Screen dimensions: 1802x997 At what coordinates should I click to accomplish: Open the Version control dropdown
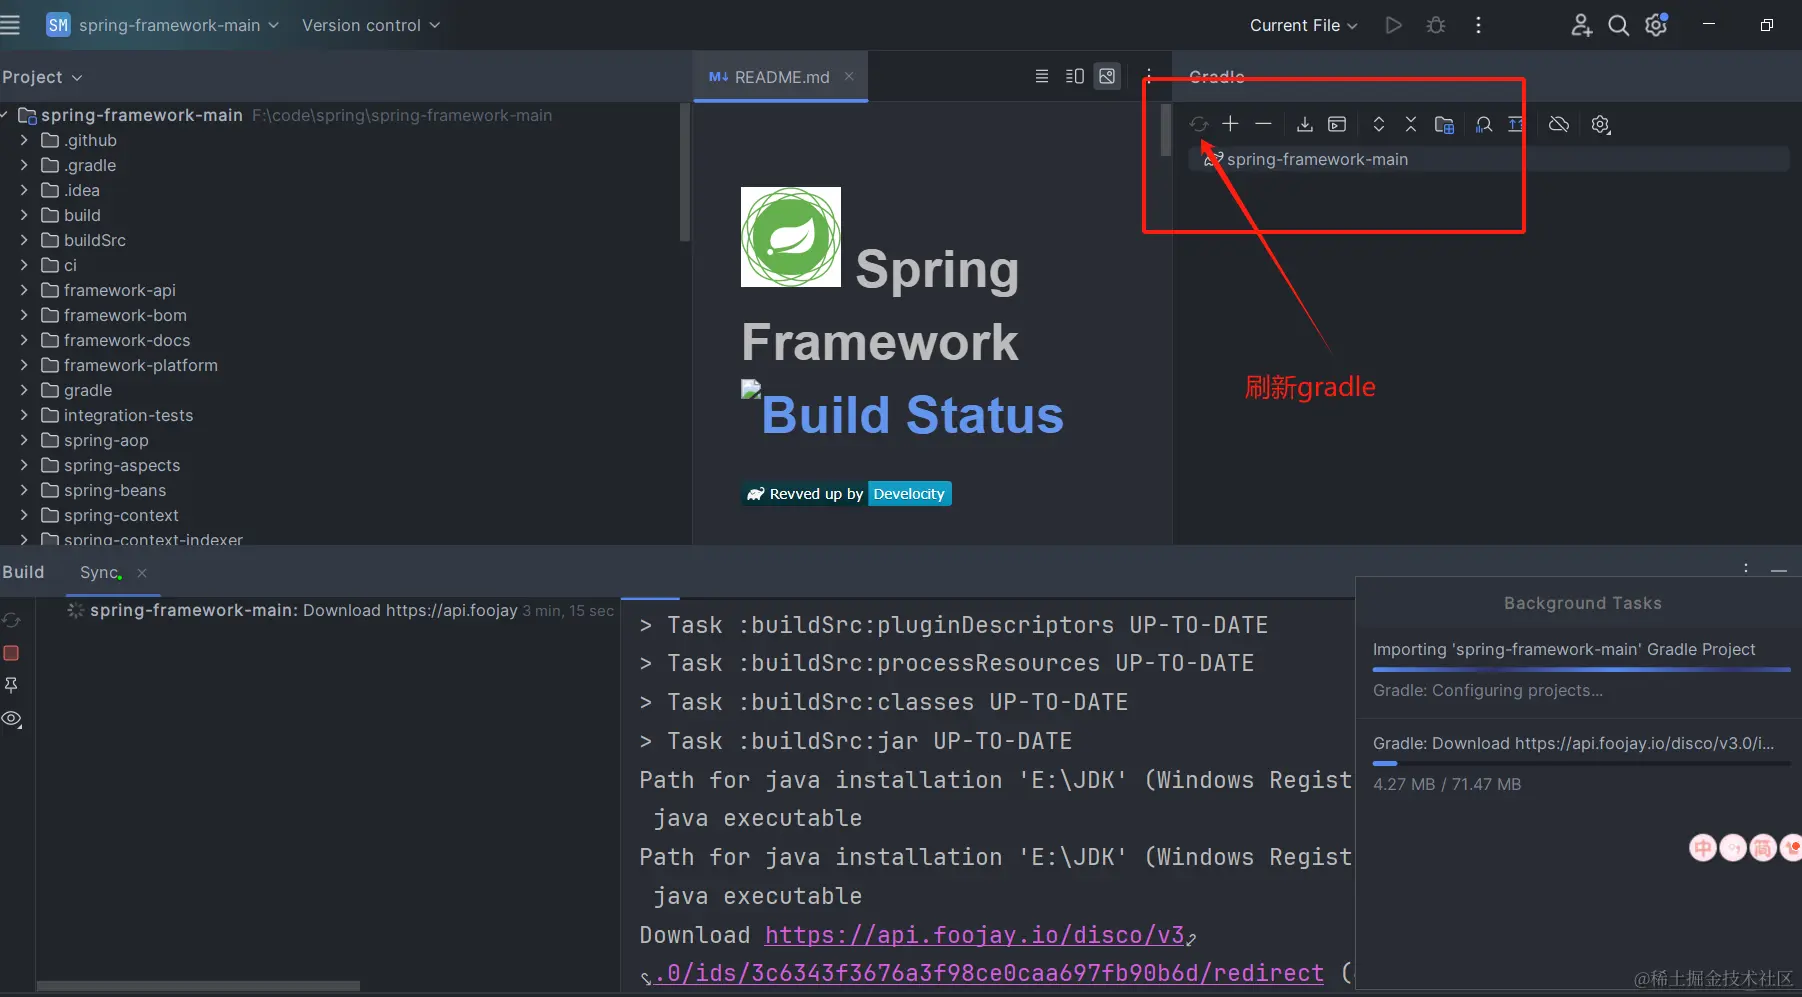(371, 25)
